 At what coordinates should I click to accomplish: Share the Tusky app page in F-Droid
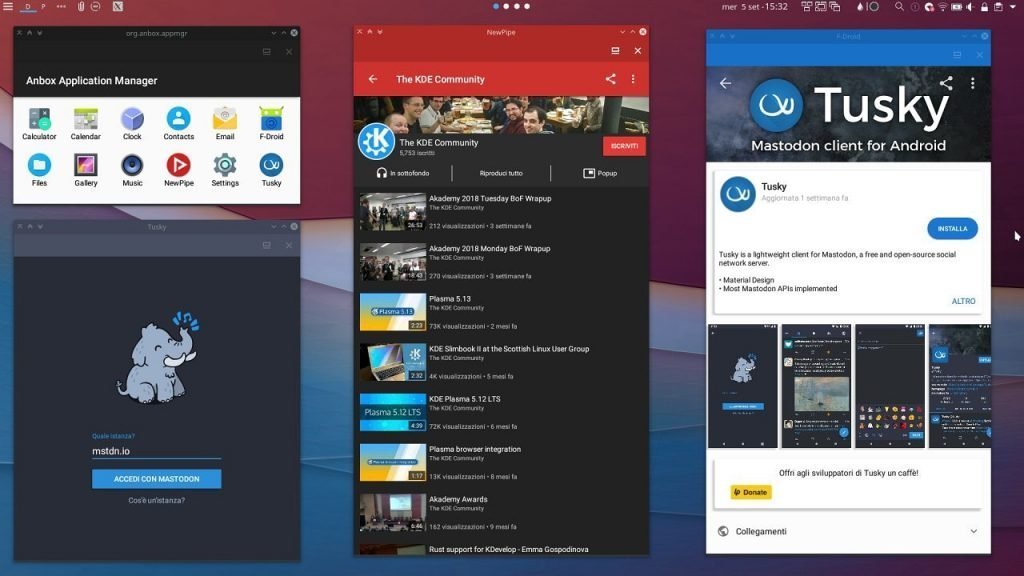coord(946,83)
